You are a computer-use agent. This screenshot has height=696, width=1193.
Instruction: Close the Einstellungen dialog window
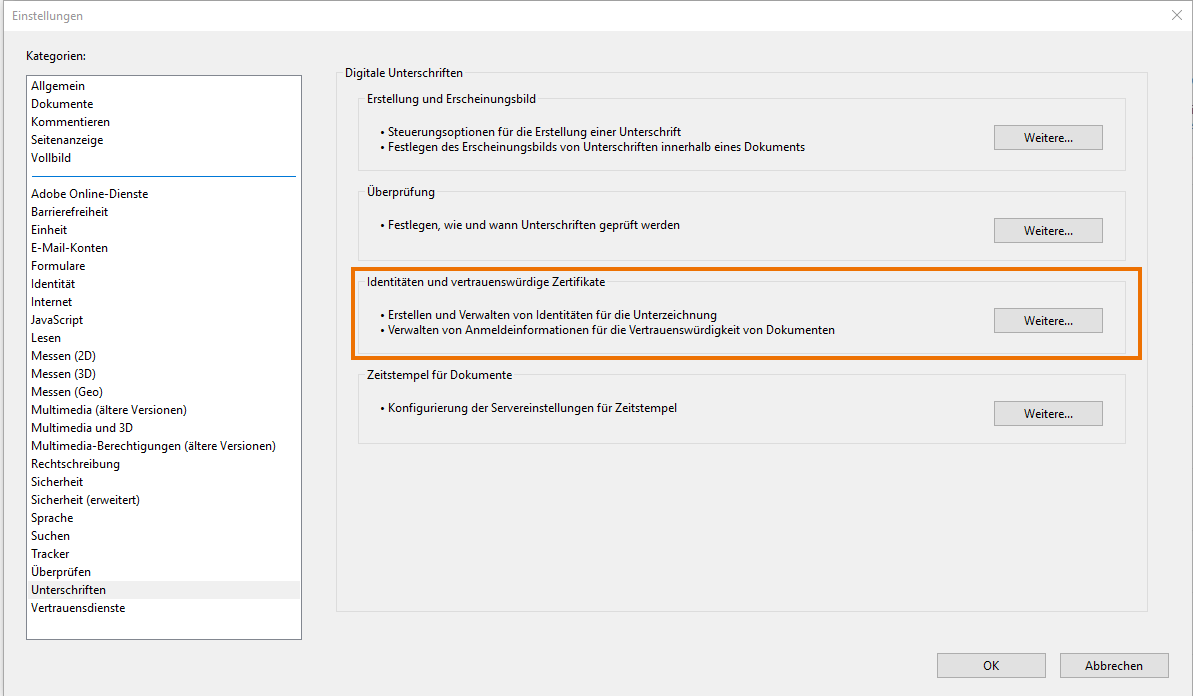tap(1175, 15)
